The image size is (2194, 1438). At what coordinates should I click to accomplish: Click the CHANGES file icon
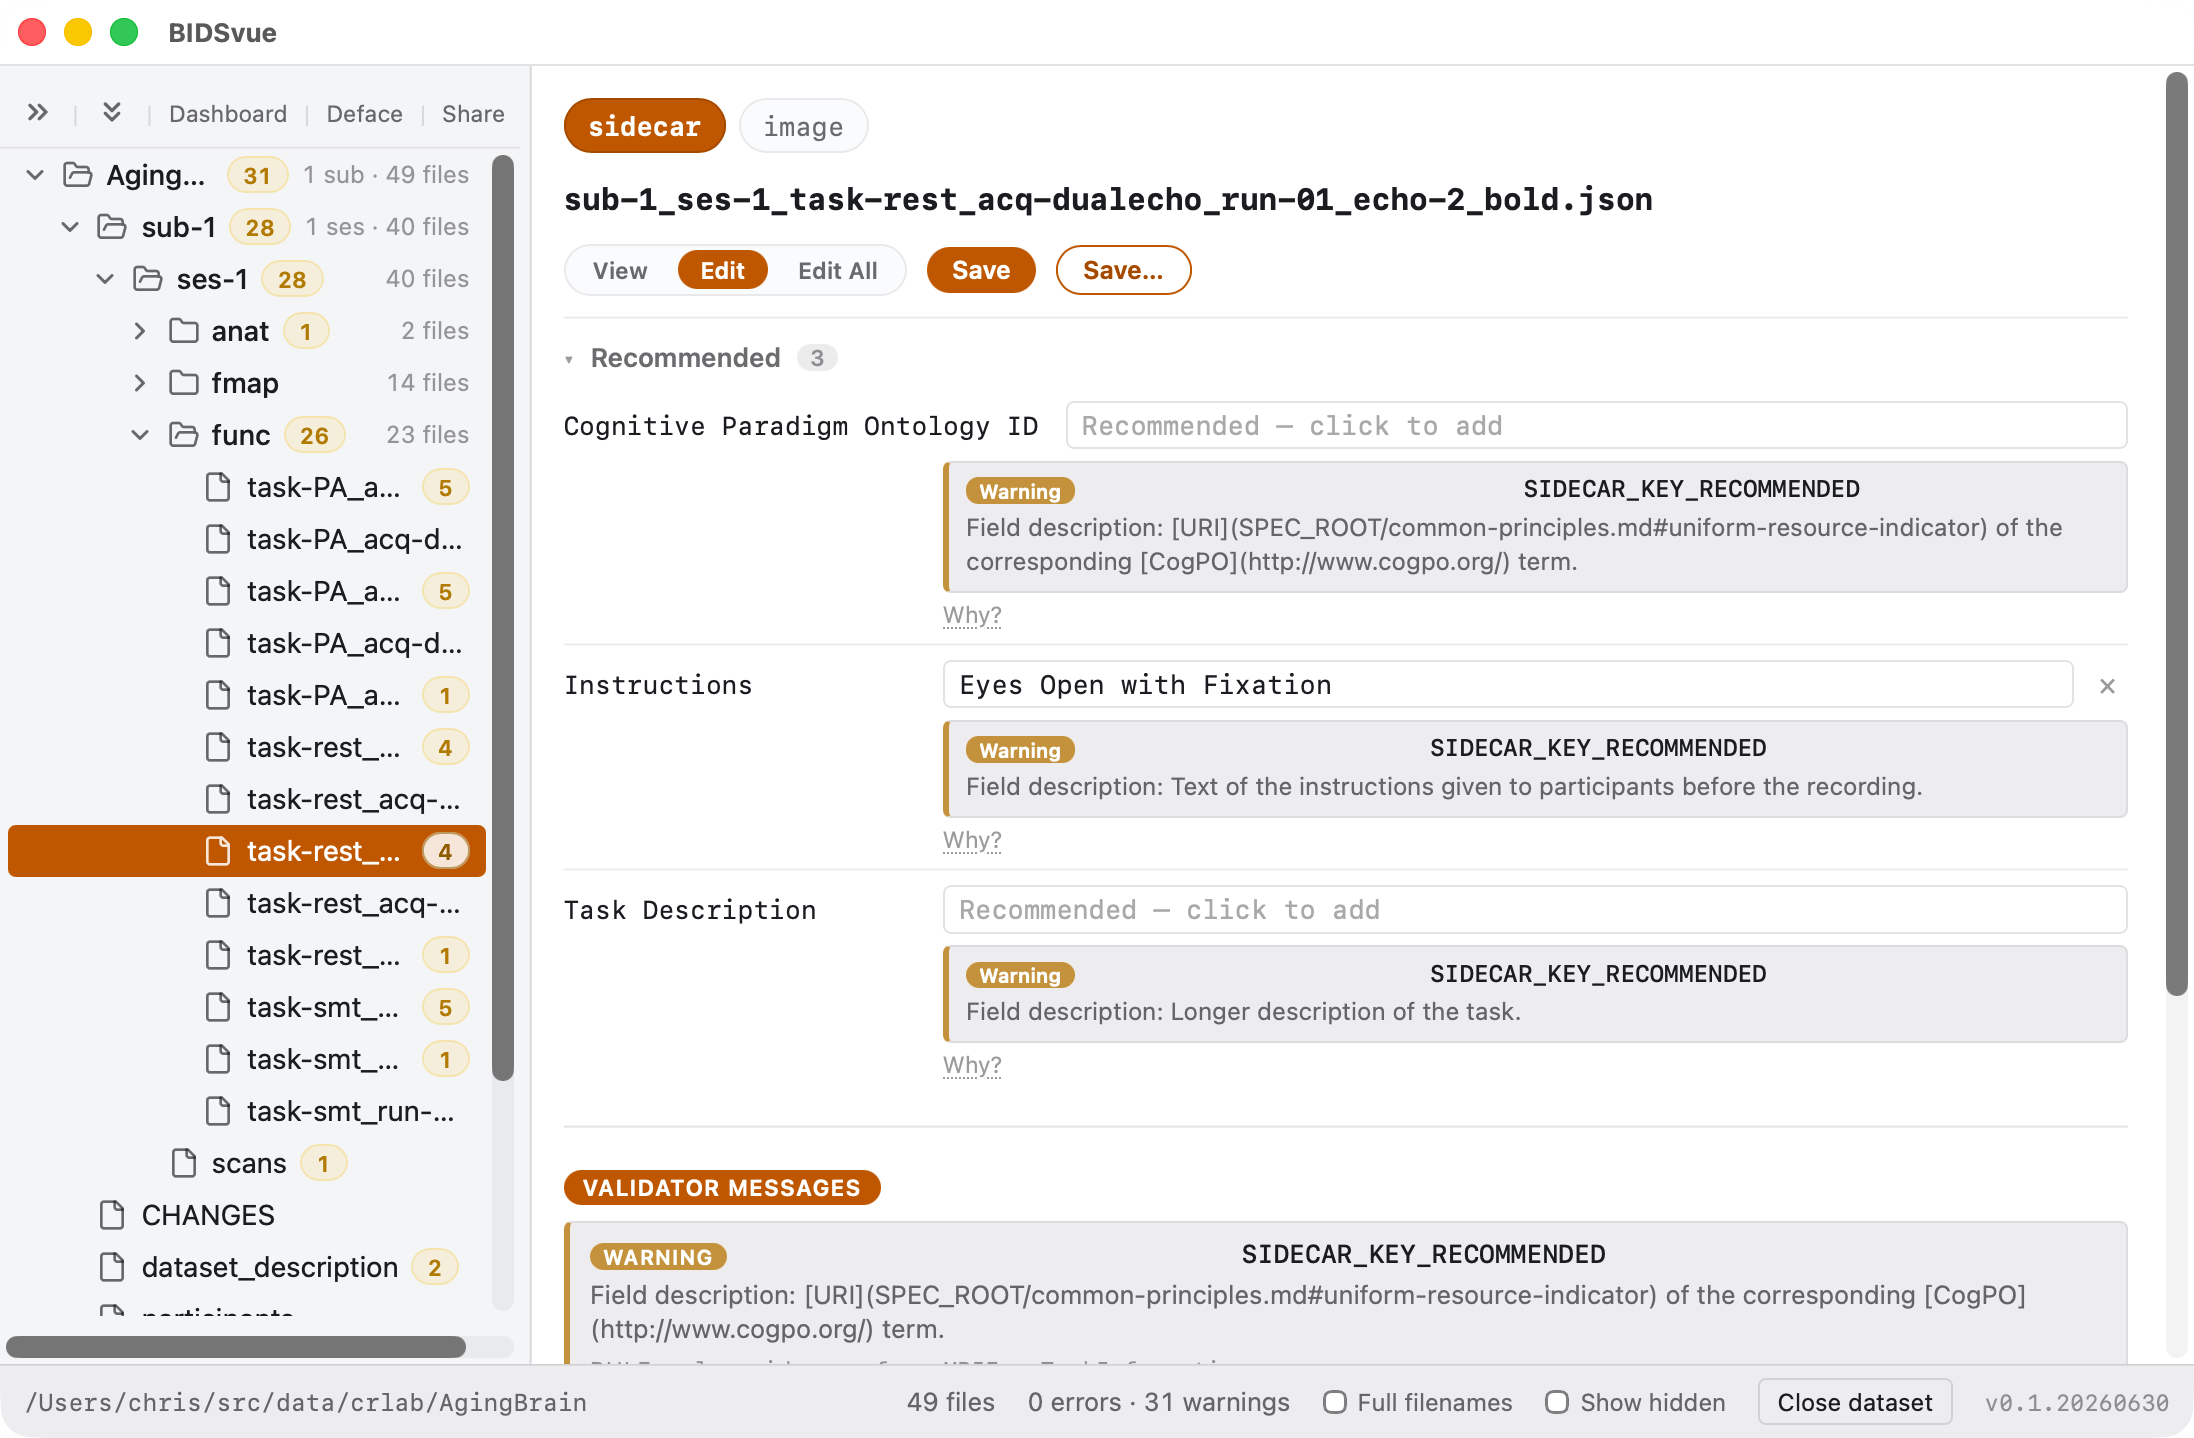coord(112,1215)
